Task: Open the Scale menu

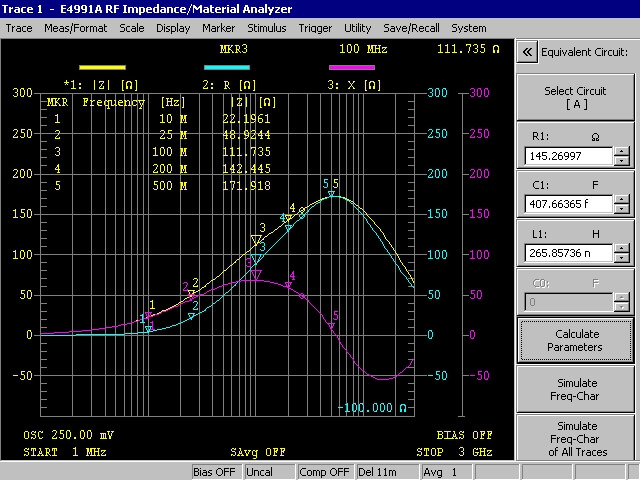Action: tap(131, 28)
